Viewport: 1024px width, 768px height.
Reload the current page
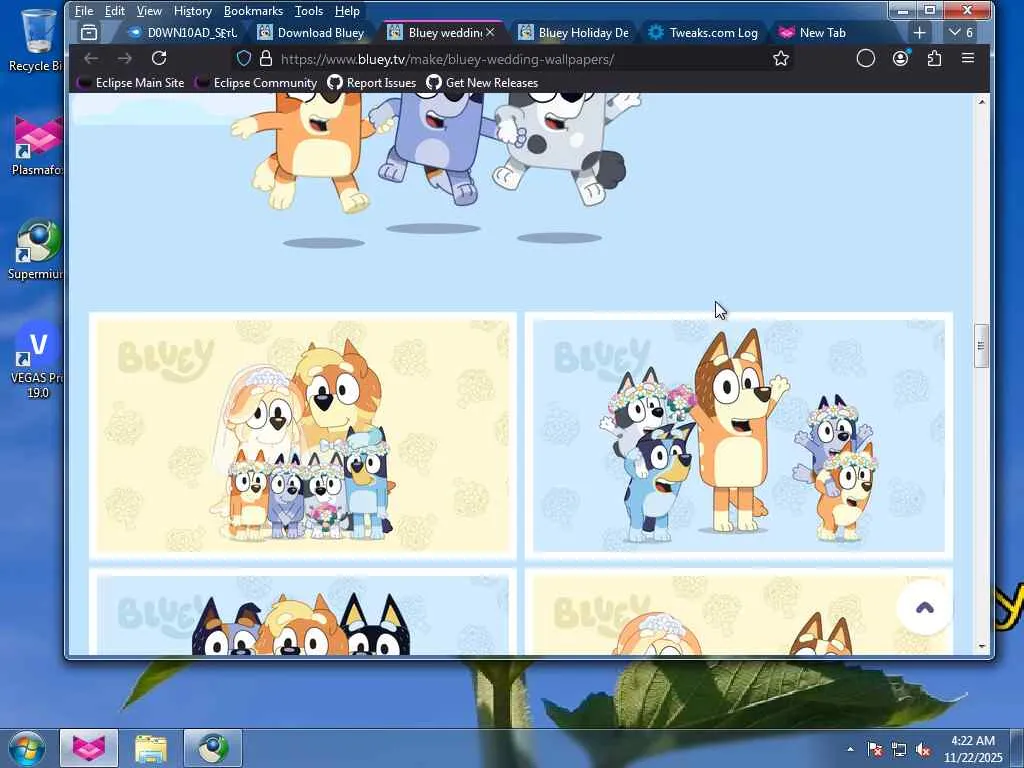(159, 59)
